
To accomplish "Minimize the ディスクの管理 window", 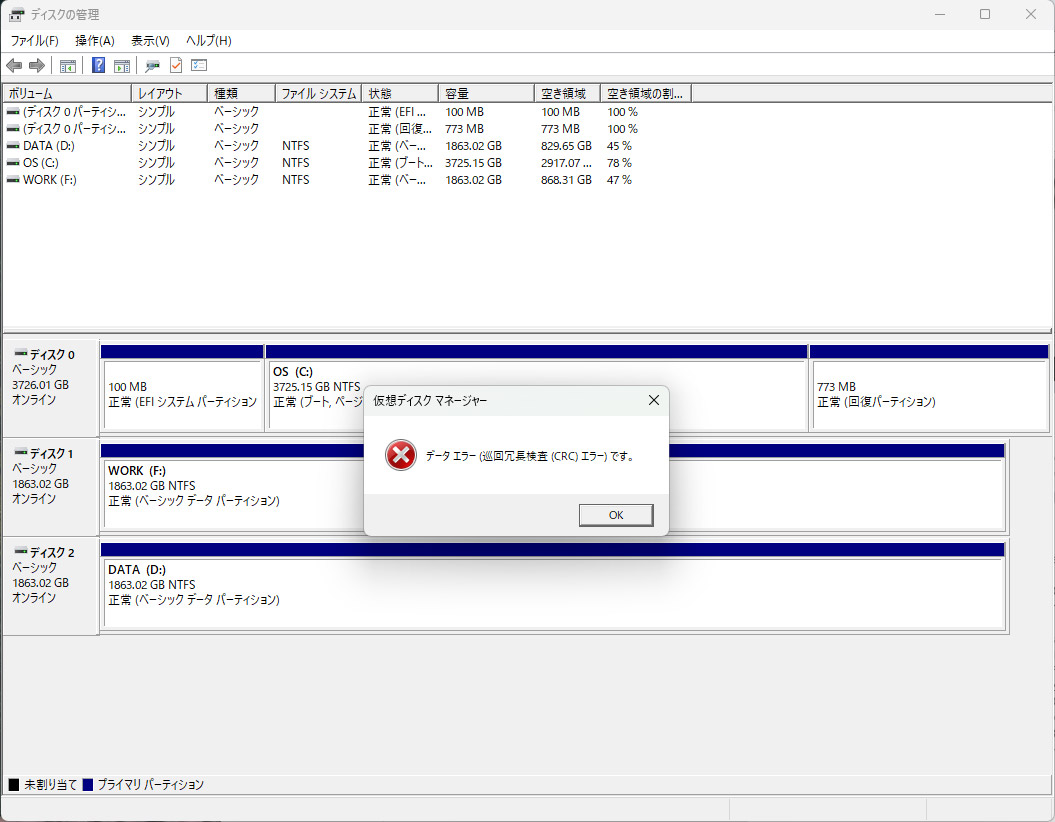I will tap(940, 14).
